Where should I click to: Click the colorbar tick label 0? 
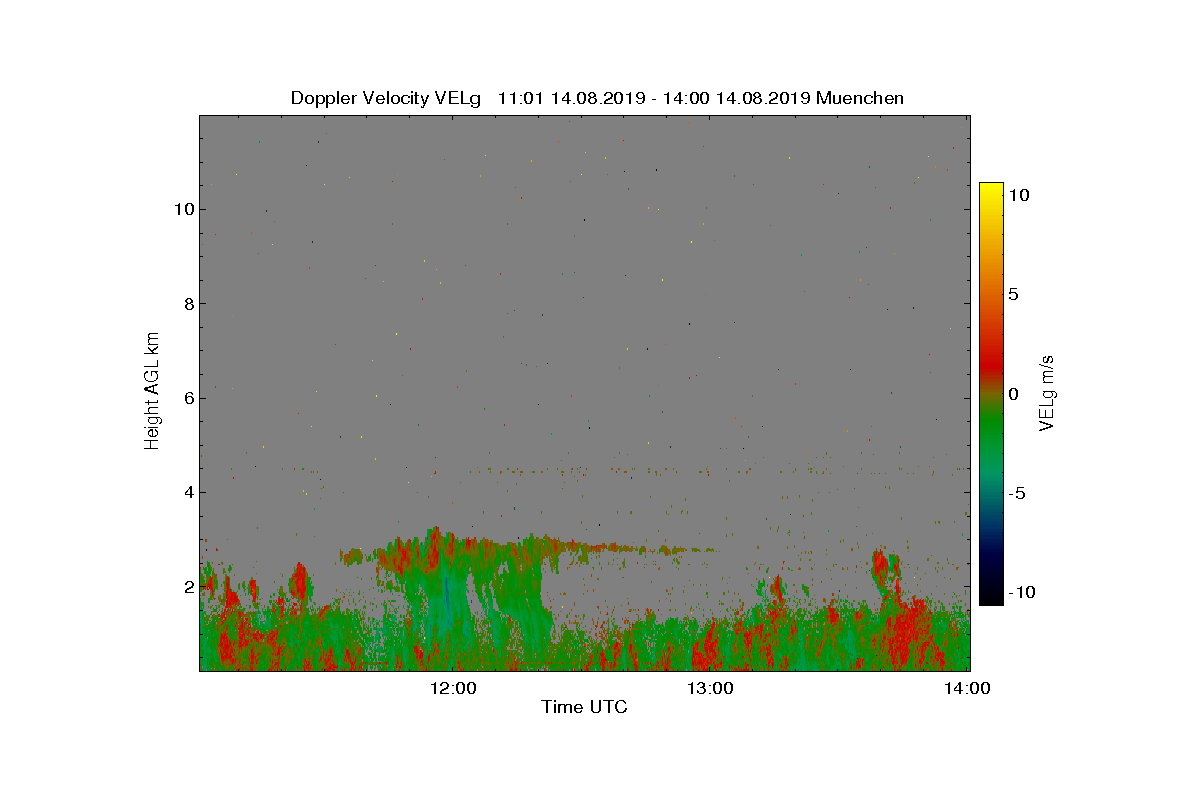pos(1013,394)
